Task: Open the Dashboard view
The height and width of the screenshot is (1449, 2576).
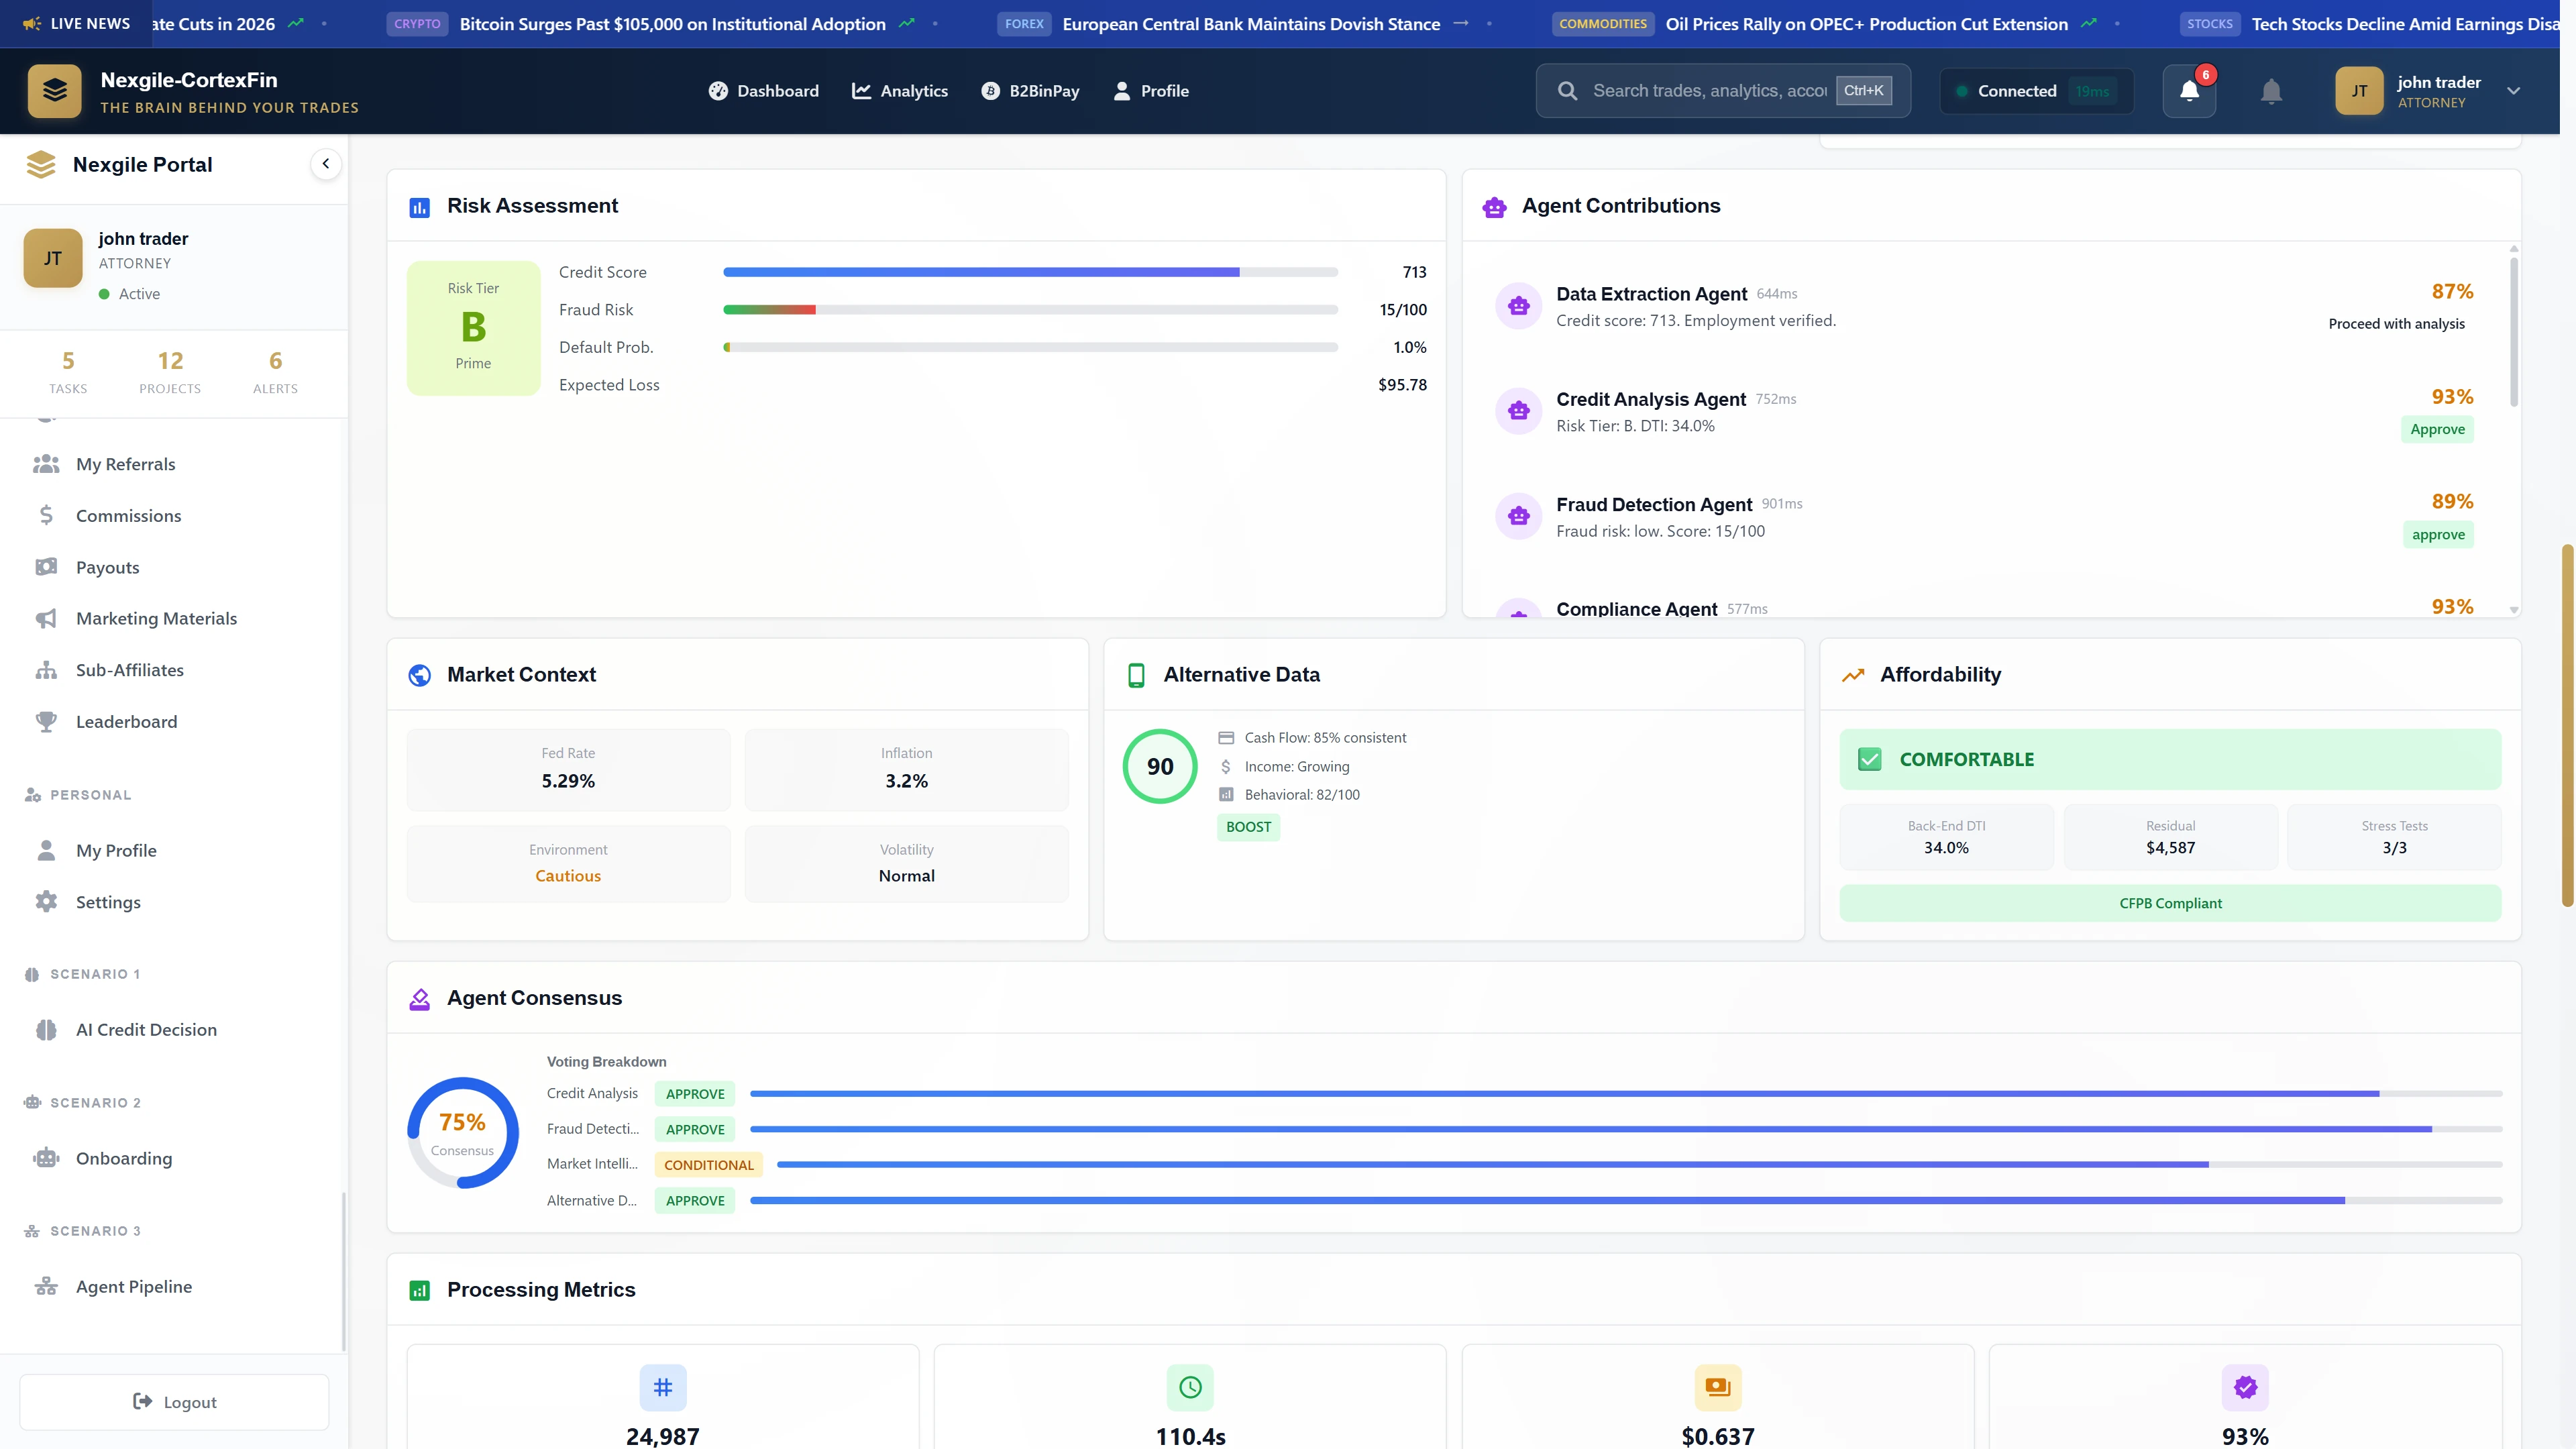Action: (x=763, y=90)
